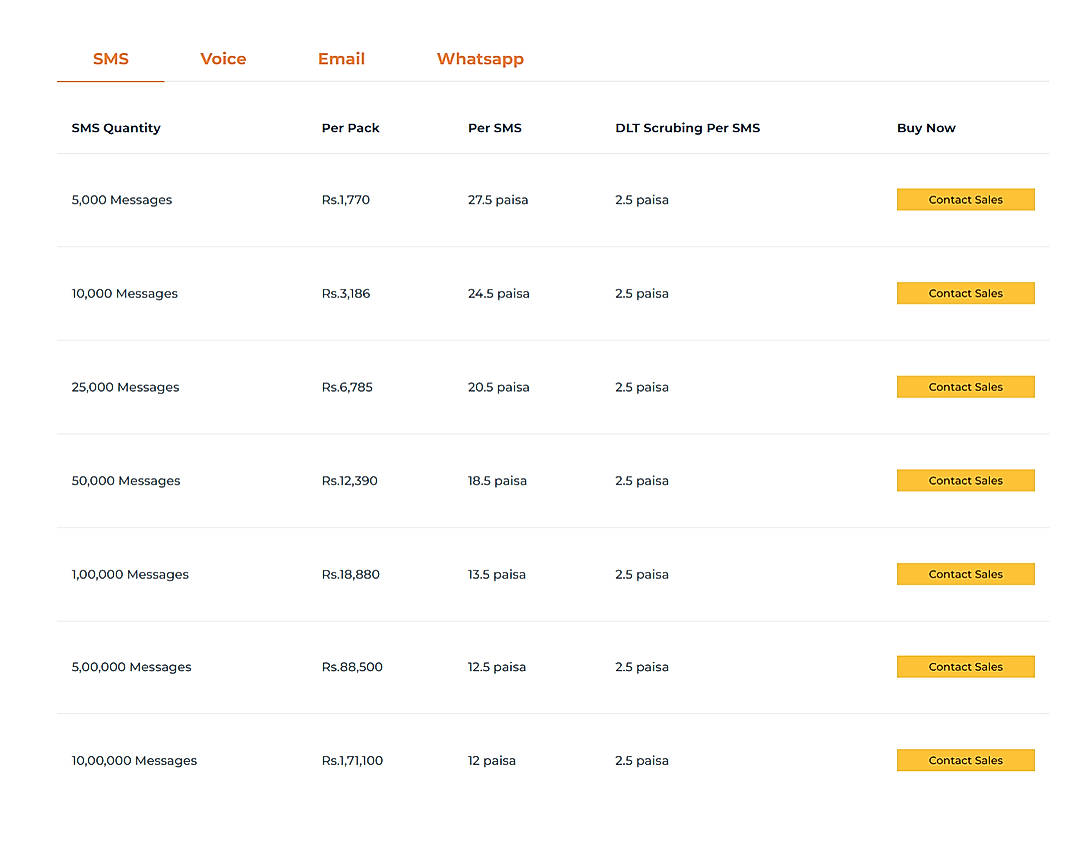
Task: Click the 12 paisa rate
Action: [x=491, y=760]
